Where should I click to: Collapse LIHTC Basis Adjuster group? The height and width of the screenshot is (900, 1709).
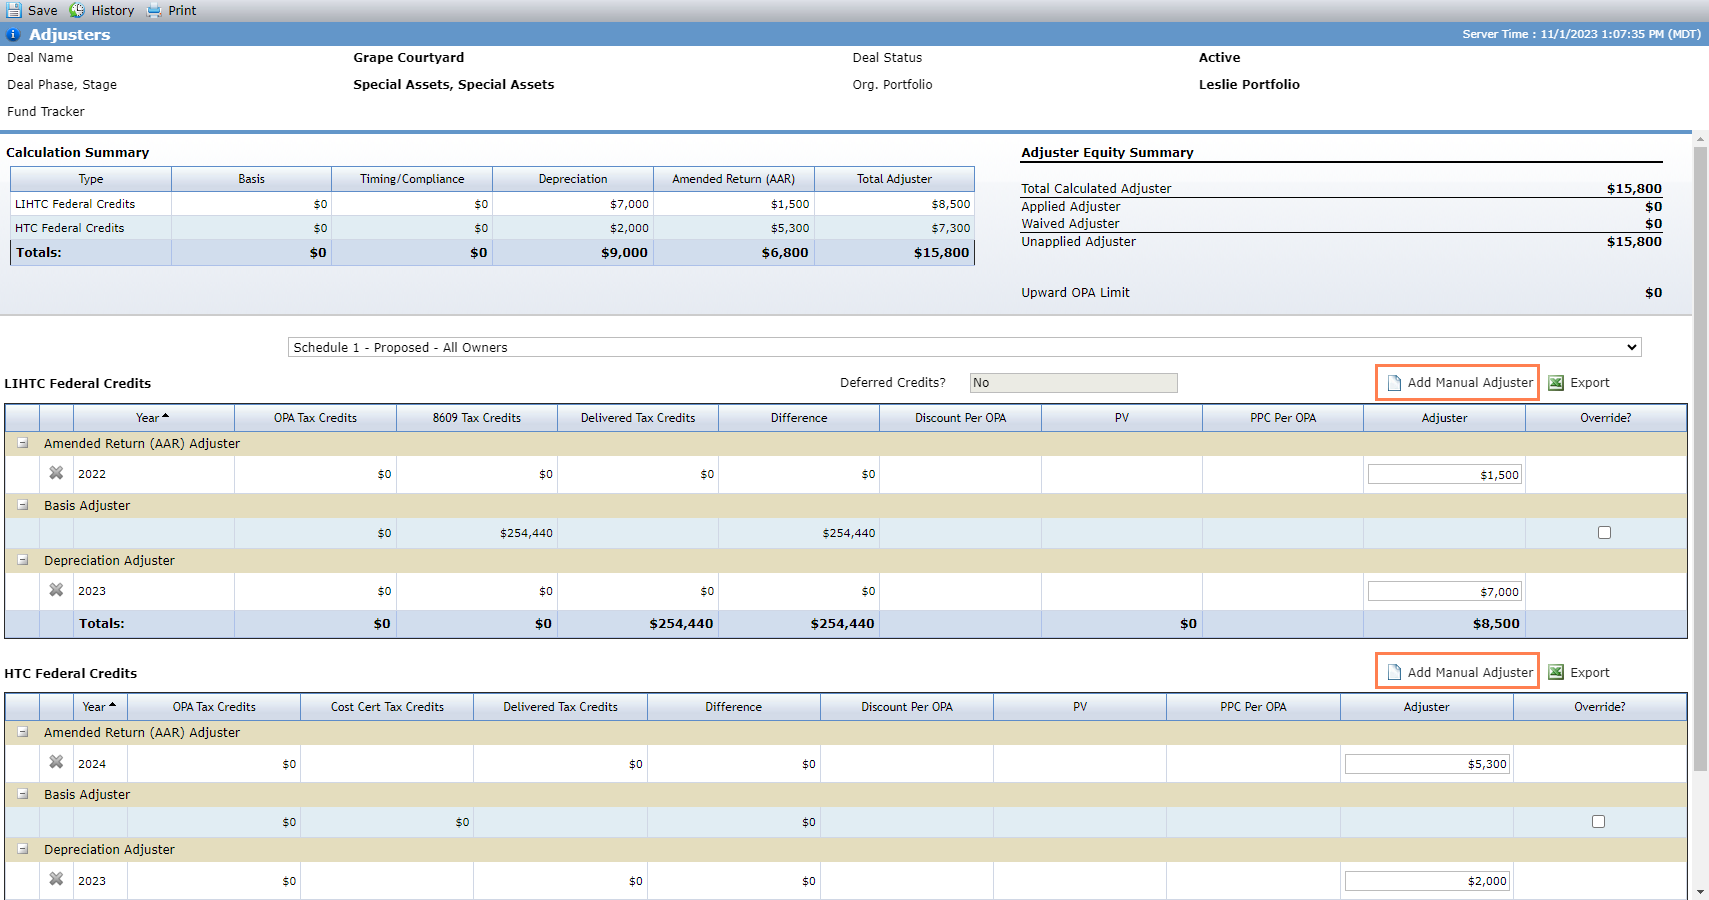click(x=22, y=505)
